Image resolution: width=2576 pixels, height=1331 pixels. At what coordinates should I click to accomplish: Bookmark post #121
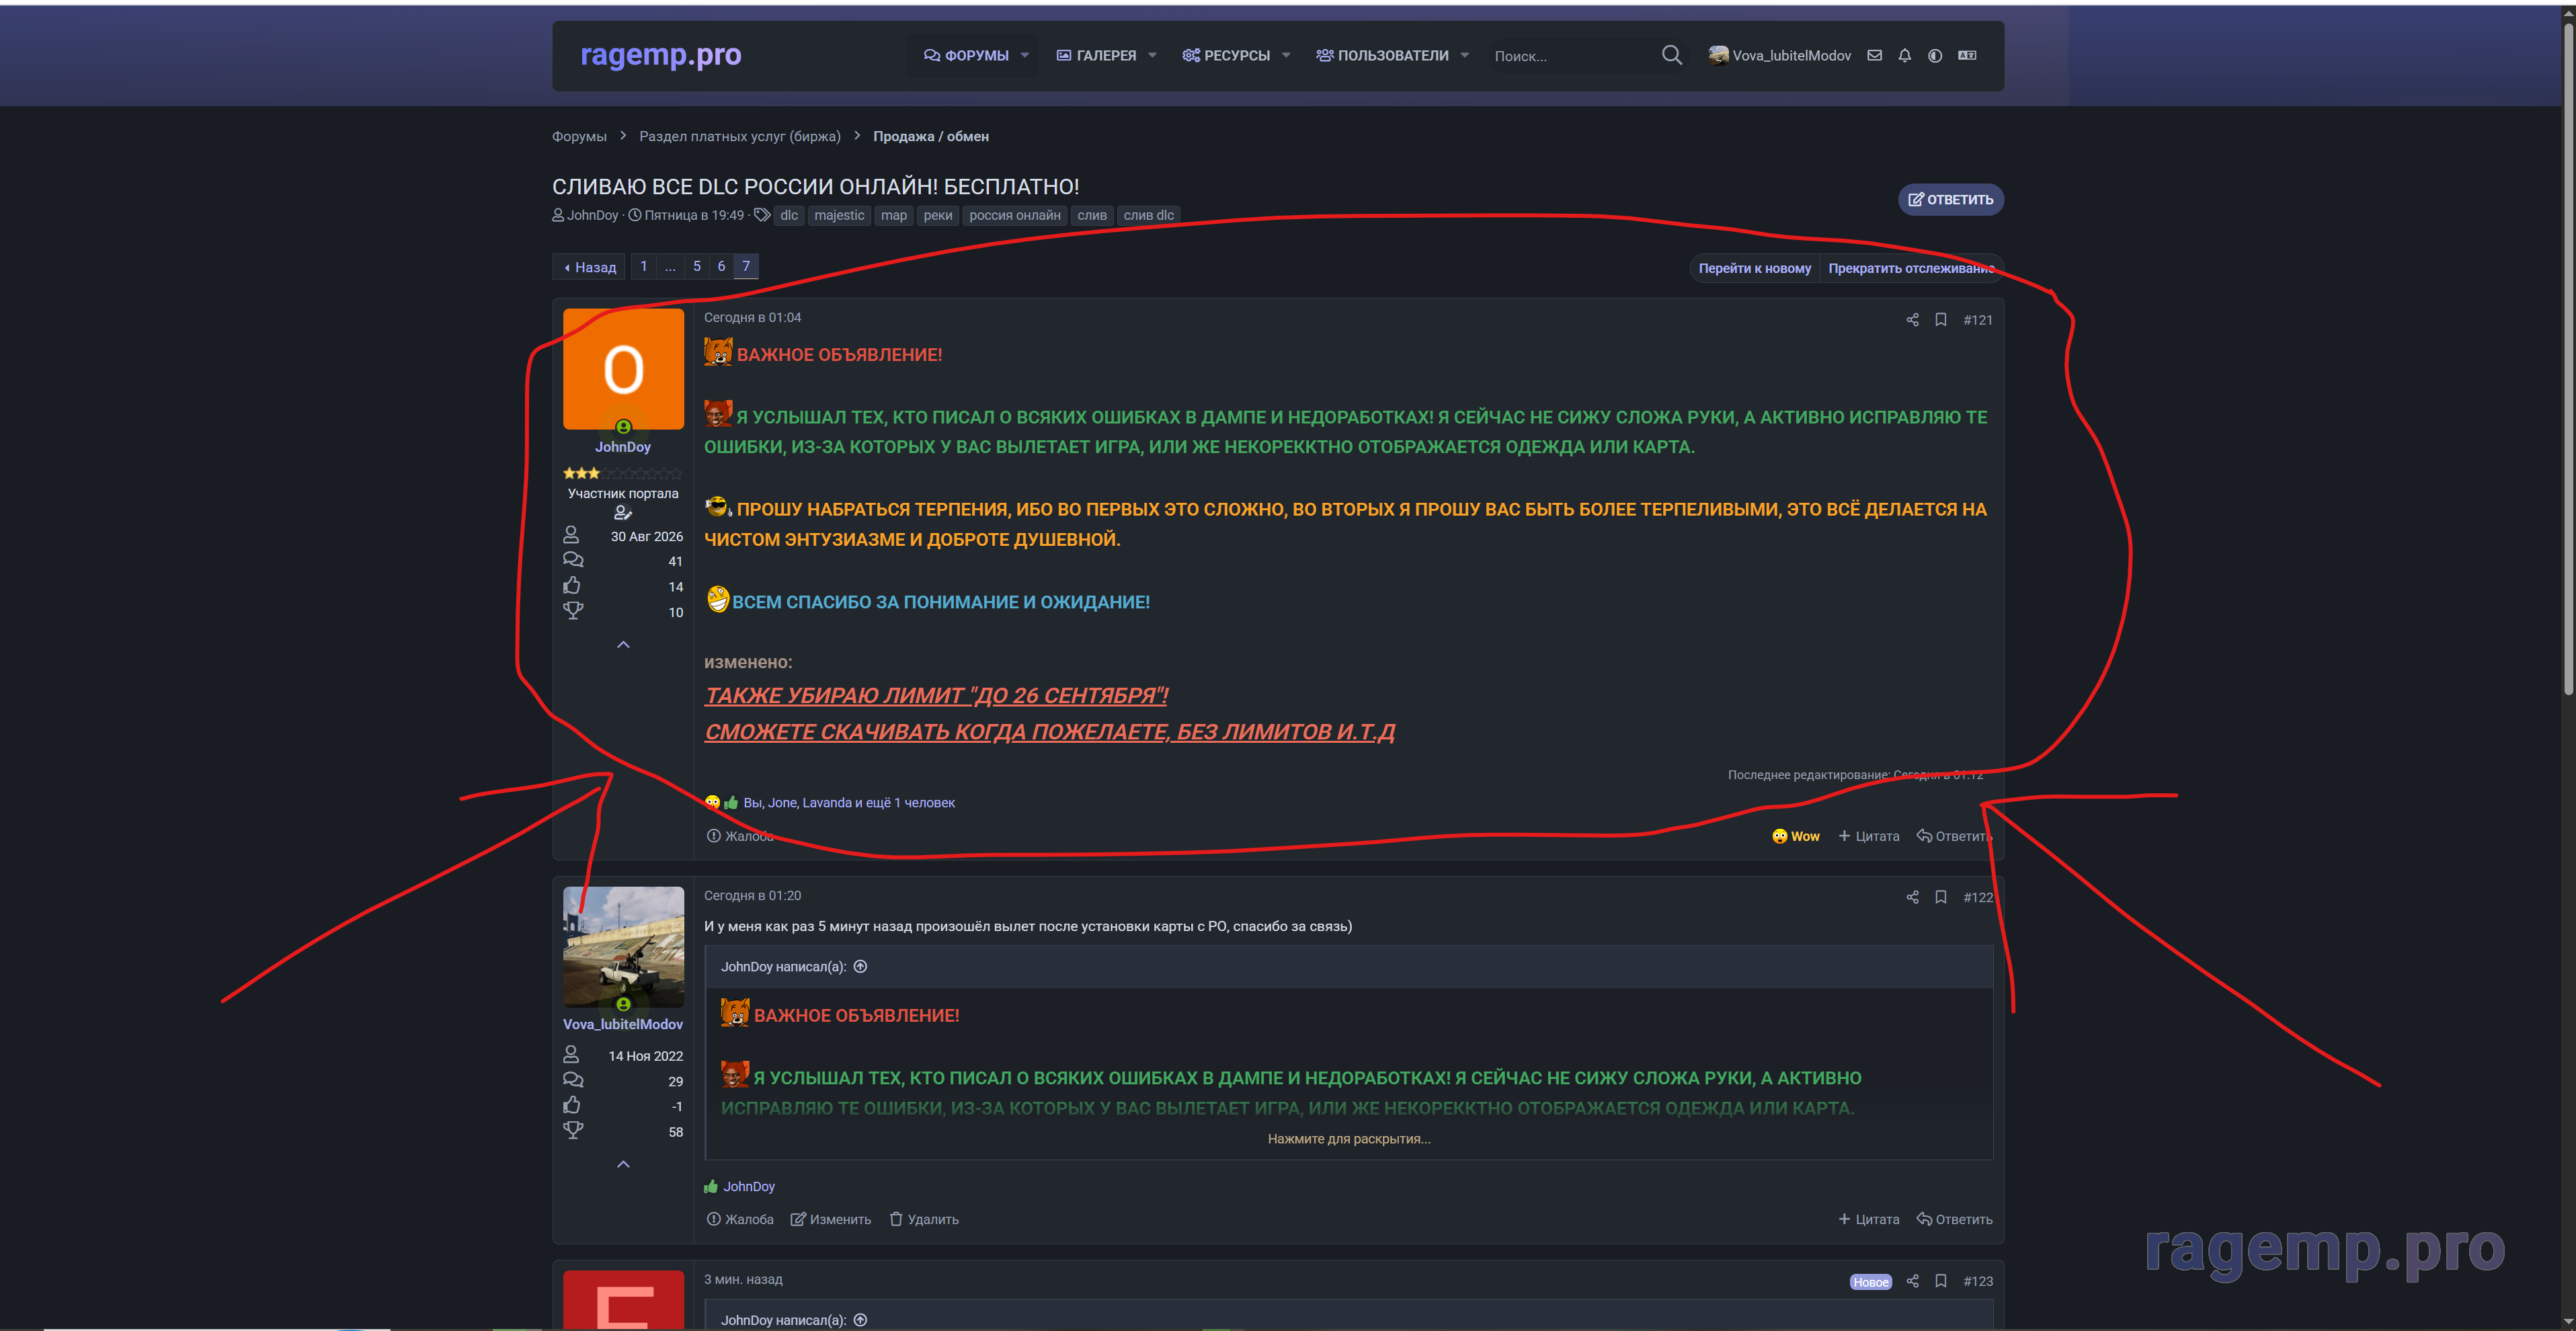(1941, 320)
